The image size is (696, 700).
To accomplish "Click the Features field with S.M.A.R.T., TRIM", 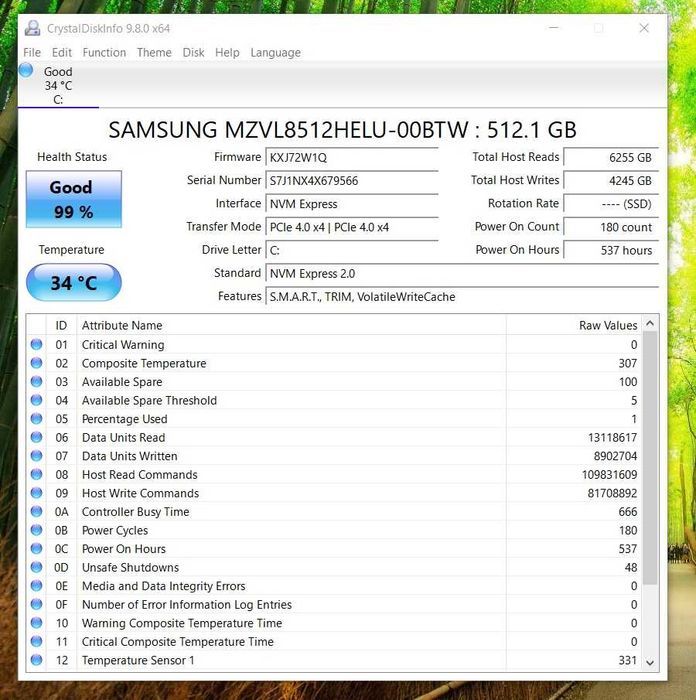I will 462,296.
